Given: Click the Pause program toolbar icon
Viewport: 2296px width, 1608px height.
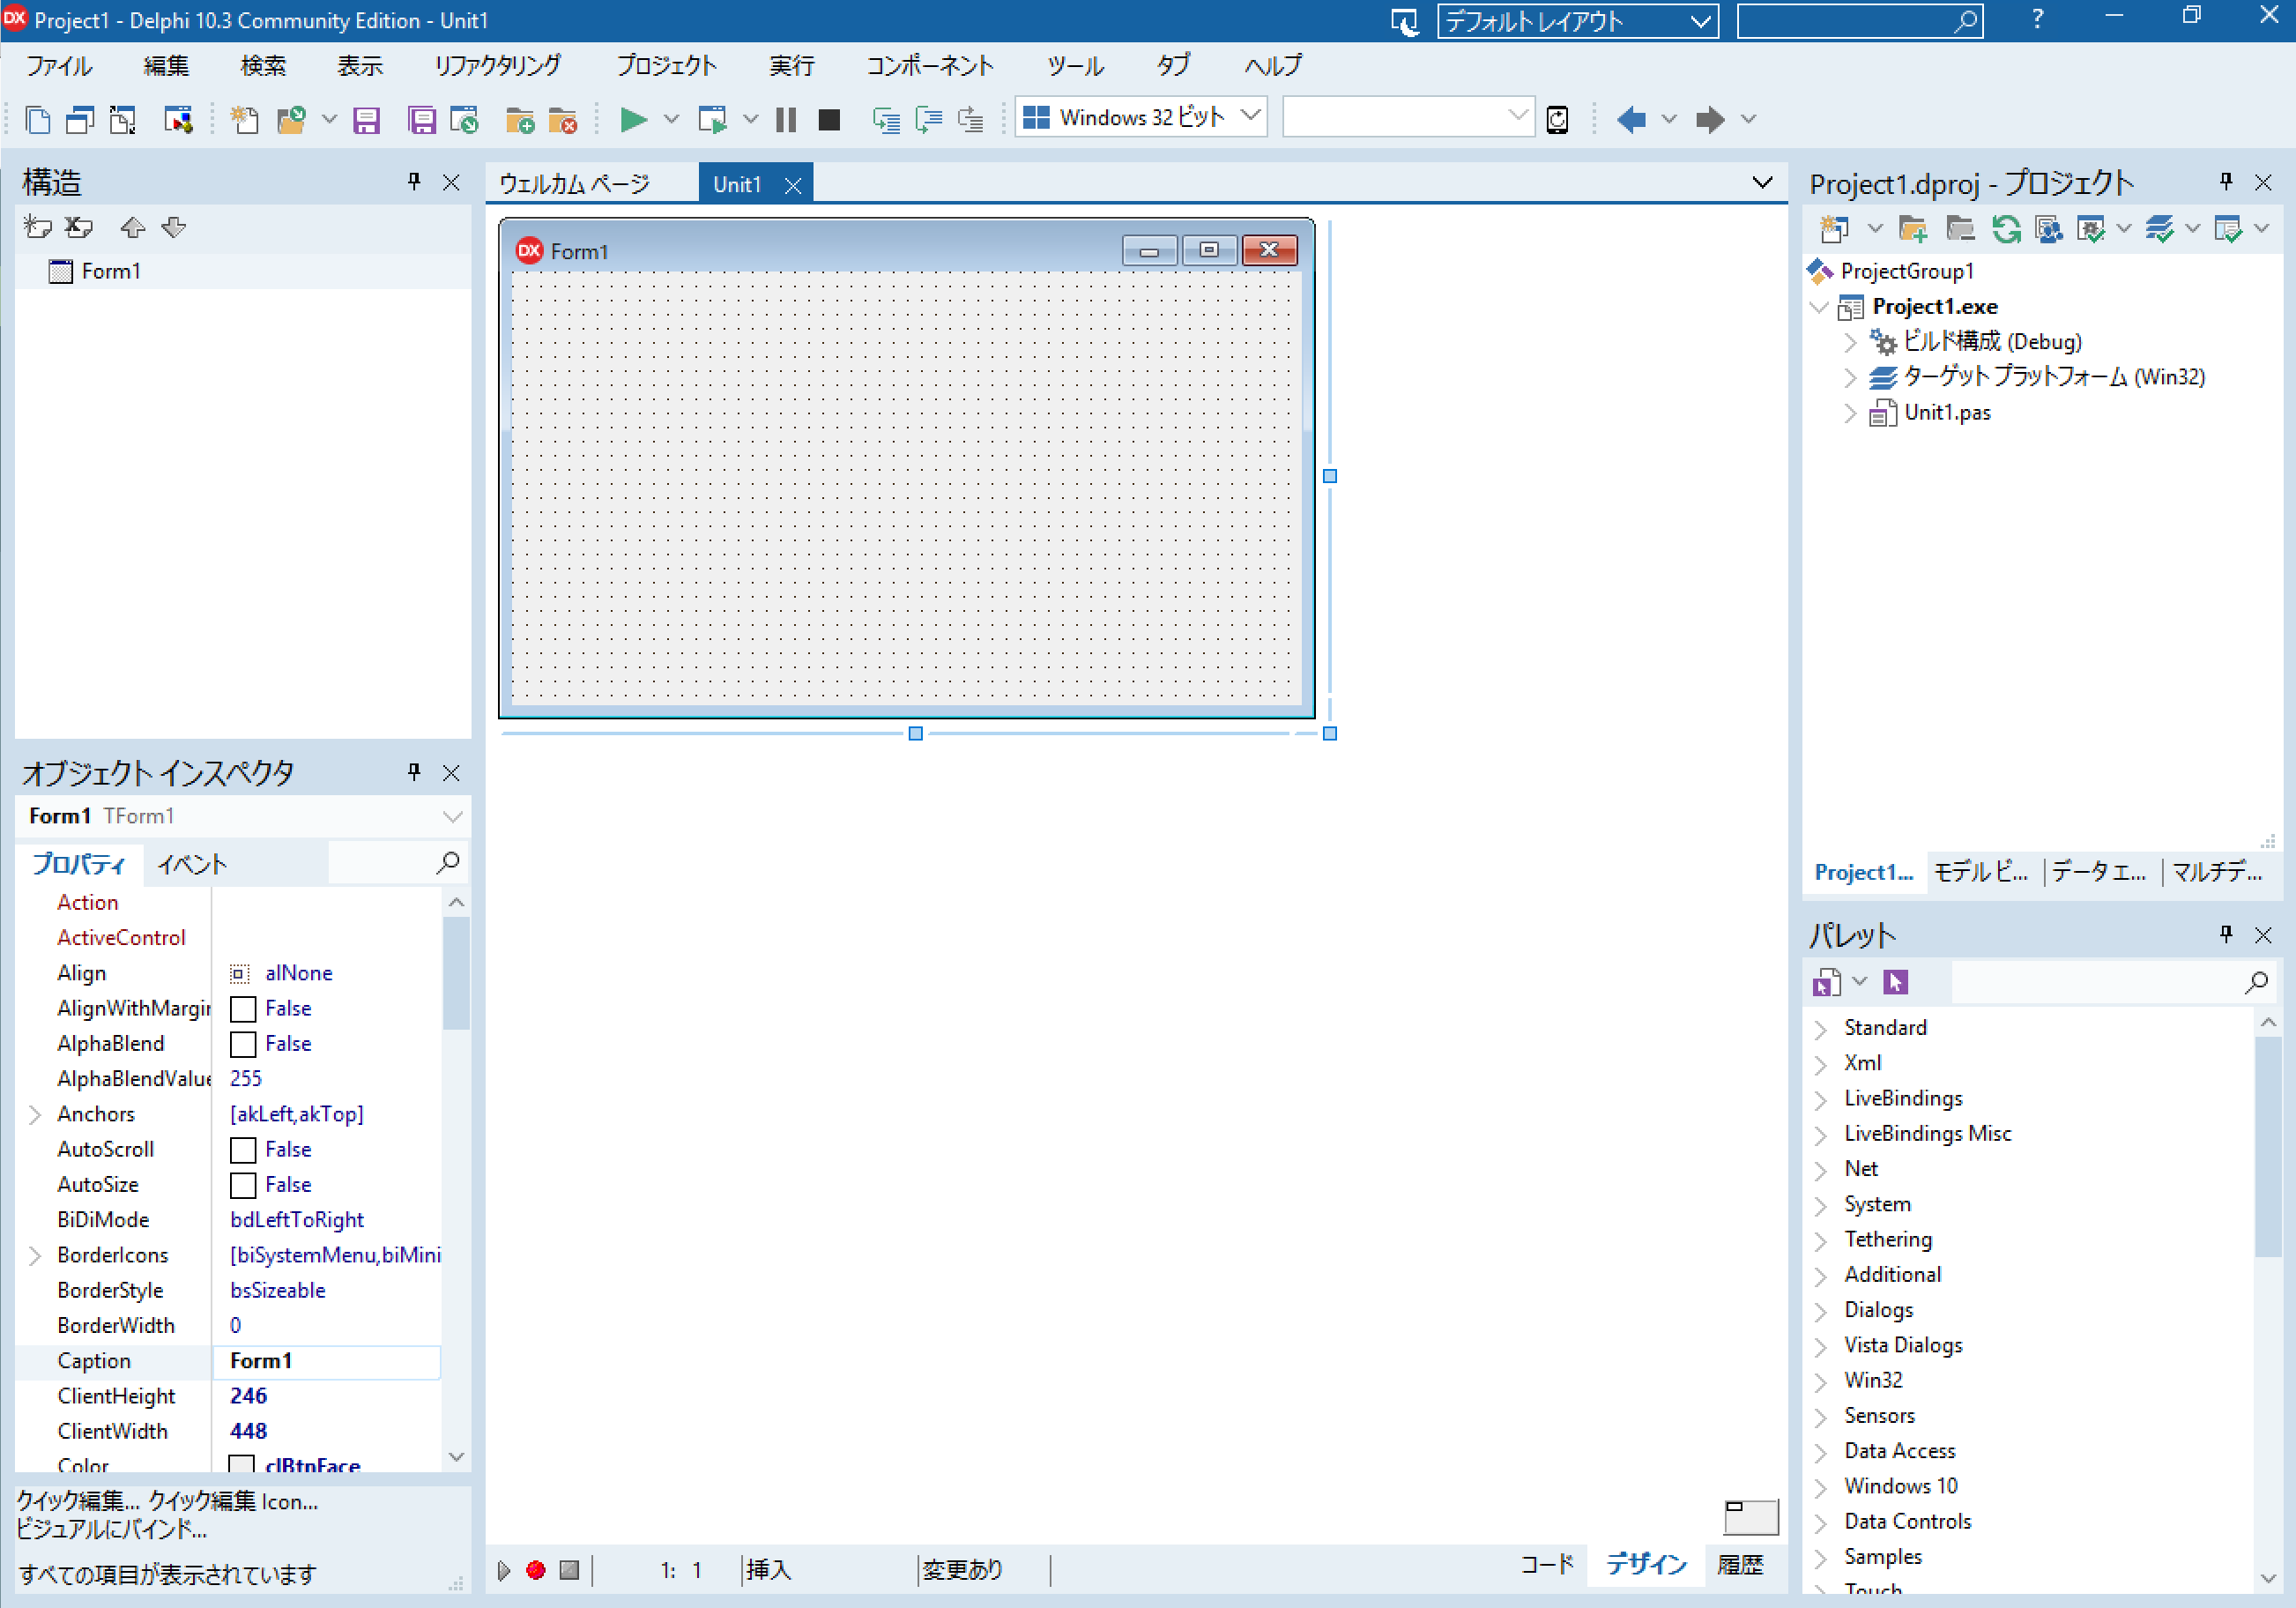Looking at the screenshot, I should coord(786,120).
